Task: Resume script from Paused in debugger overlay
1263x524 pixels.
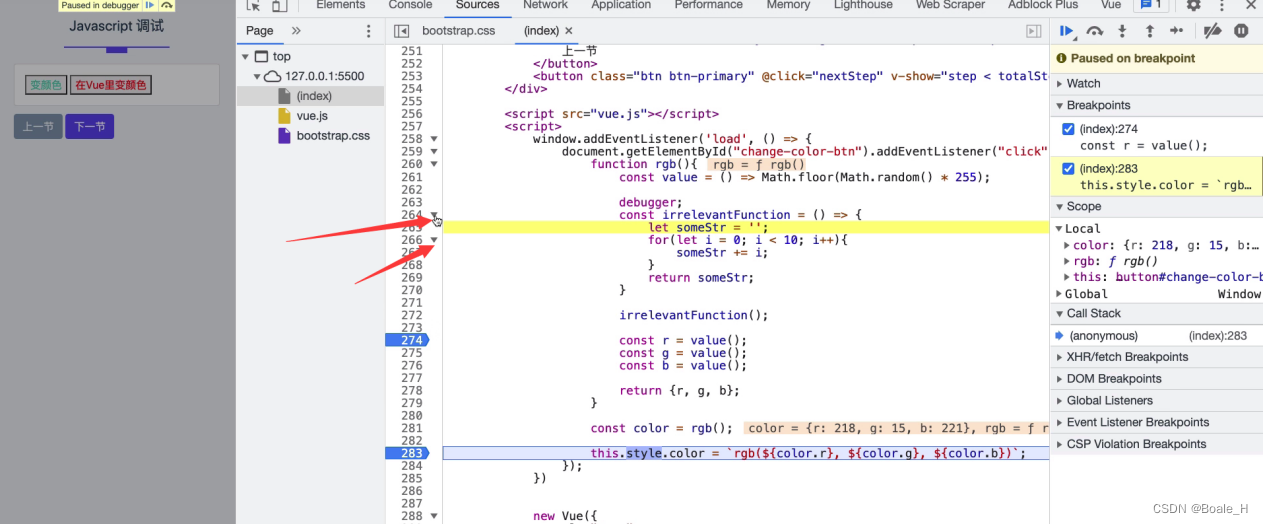Action: pos(150,5)
